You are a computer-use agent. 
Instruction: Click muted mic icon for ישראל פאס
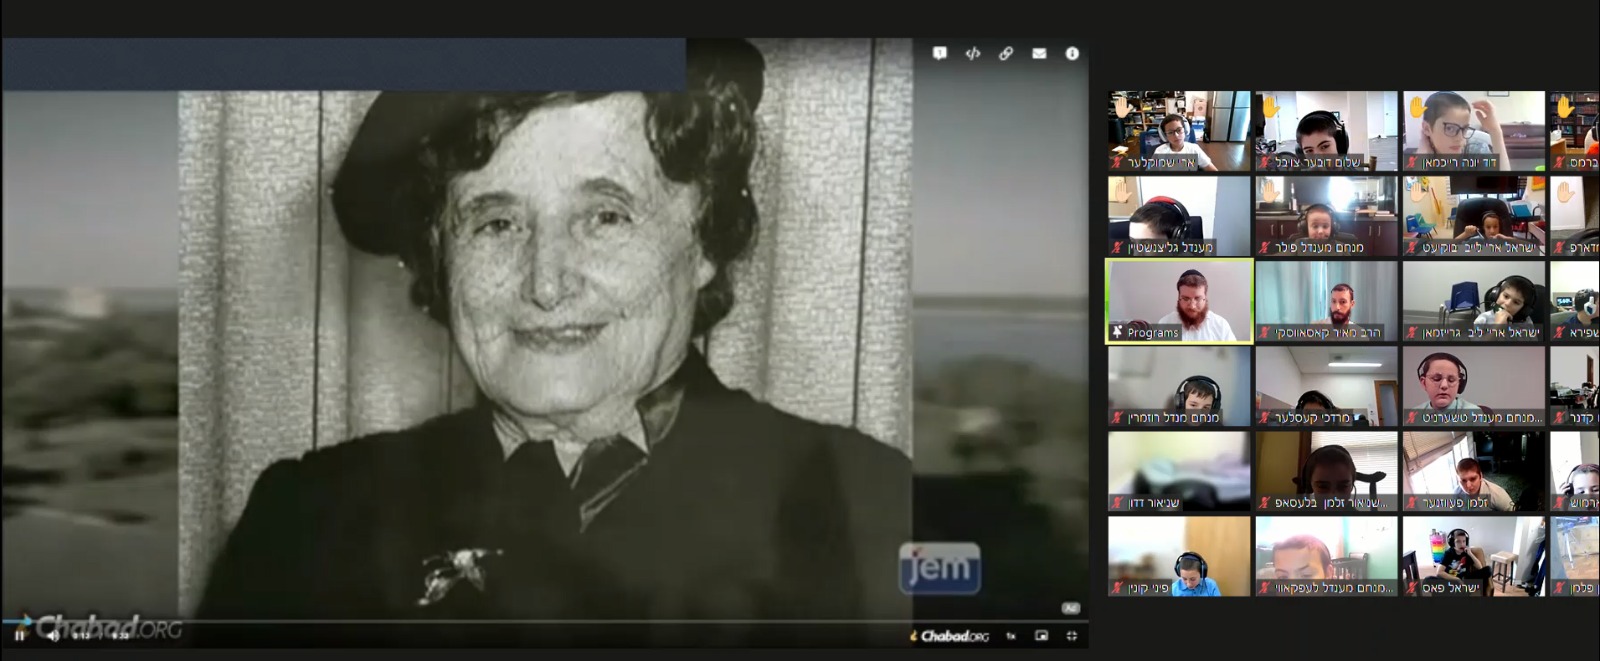[1411, 587]
